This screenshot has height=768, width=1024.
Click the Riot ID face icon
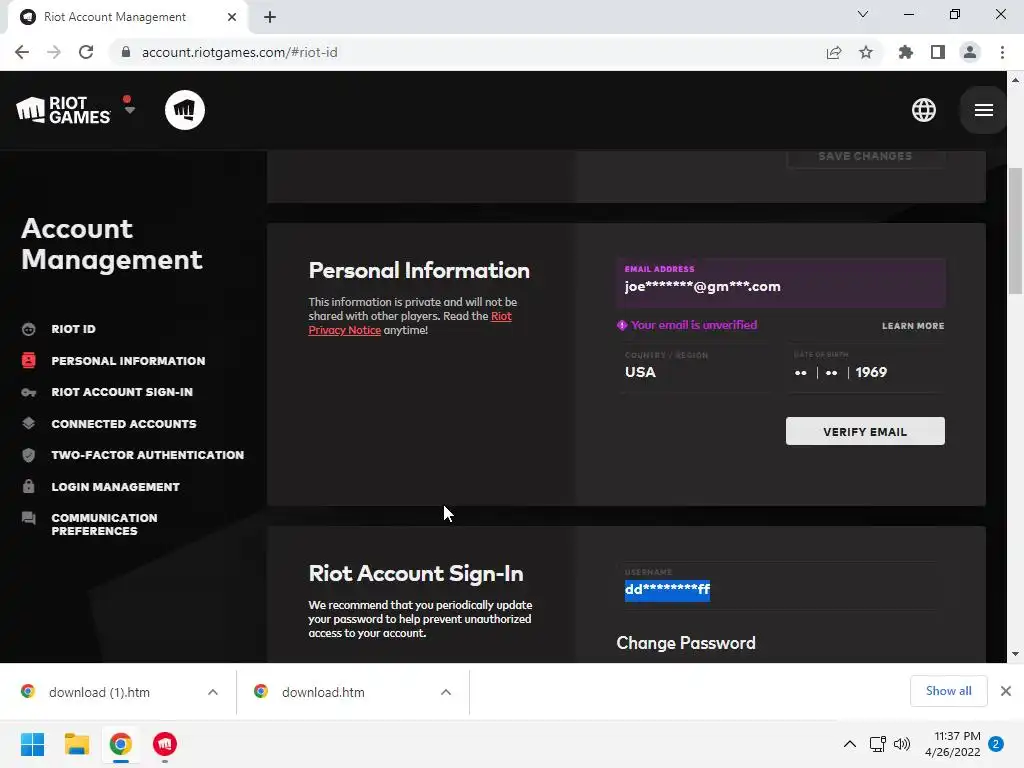pyautogui.click(x=29, y=329)
